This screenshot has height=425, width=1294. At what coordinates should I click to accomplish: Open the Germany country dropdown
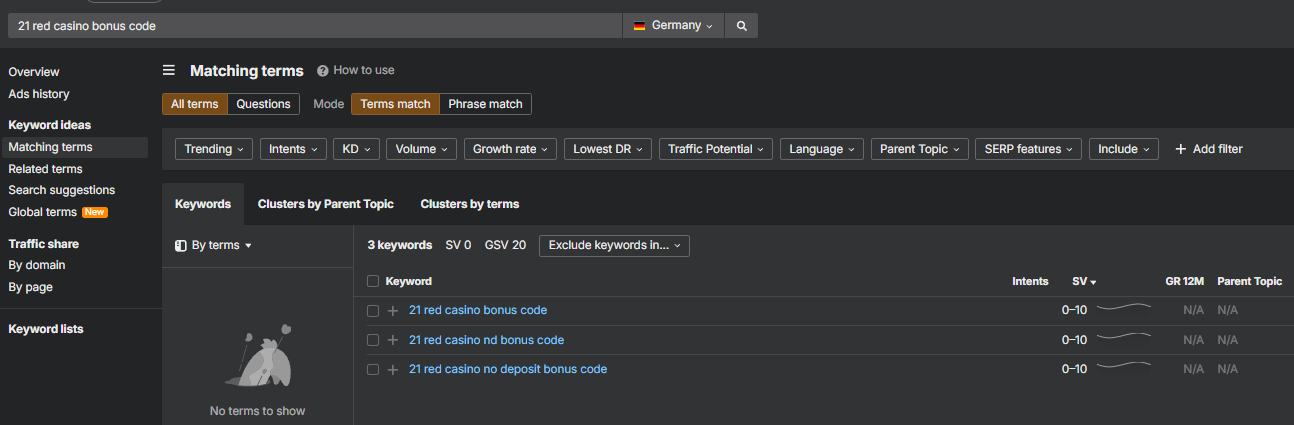coord(673,26)
